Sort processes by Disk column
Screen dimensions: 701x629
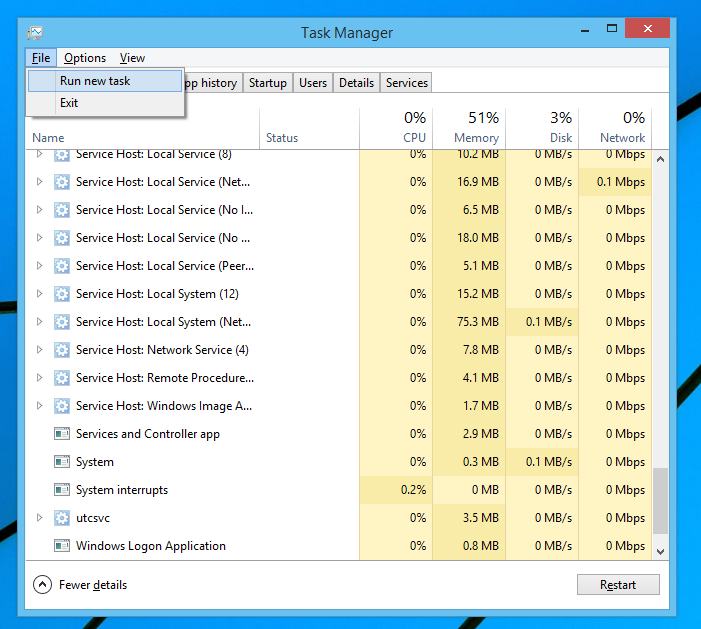(x=542, y=128)
